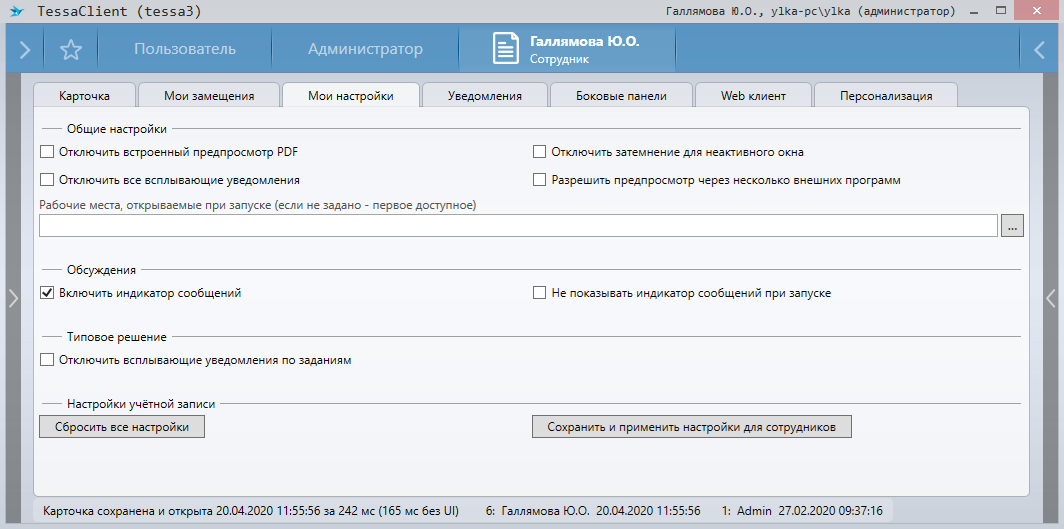Open the 'Администратор' workspace tab
Image resolution: width=1064 pixels, height=529 pixels.
(x=365, y=49)
